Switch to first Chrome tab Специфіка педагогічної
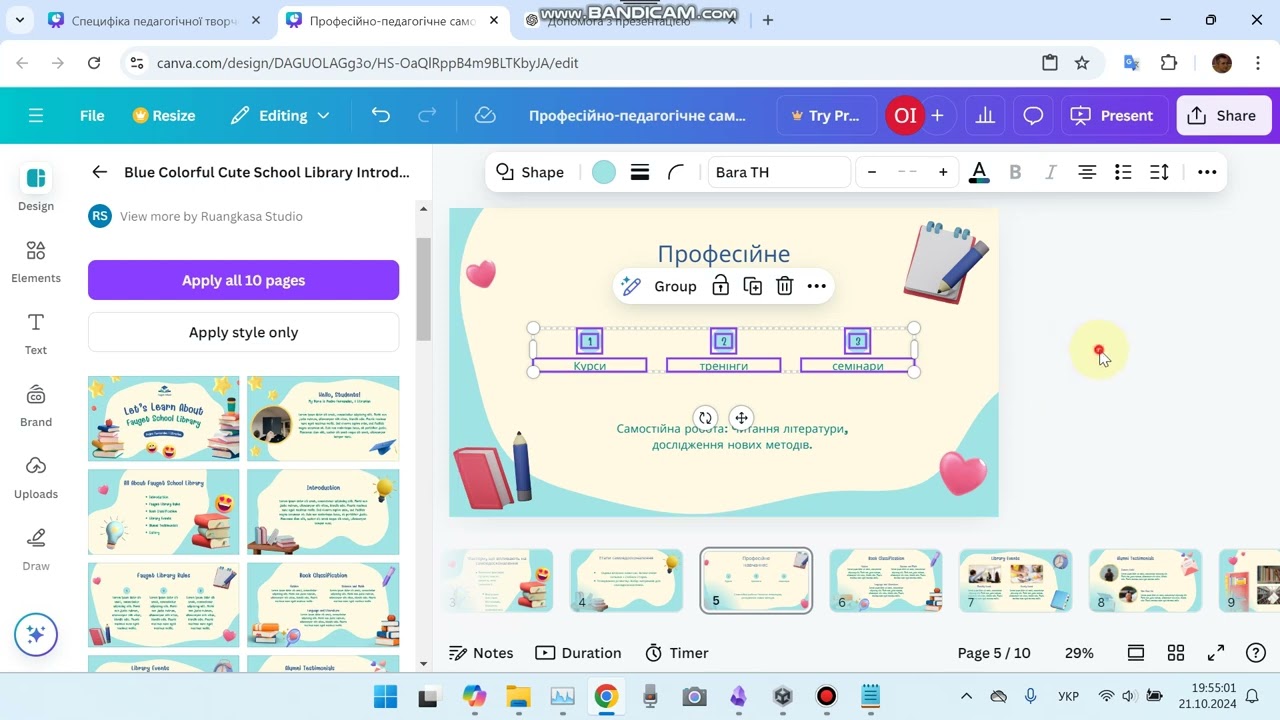 (155, 20)
